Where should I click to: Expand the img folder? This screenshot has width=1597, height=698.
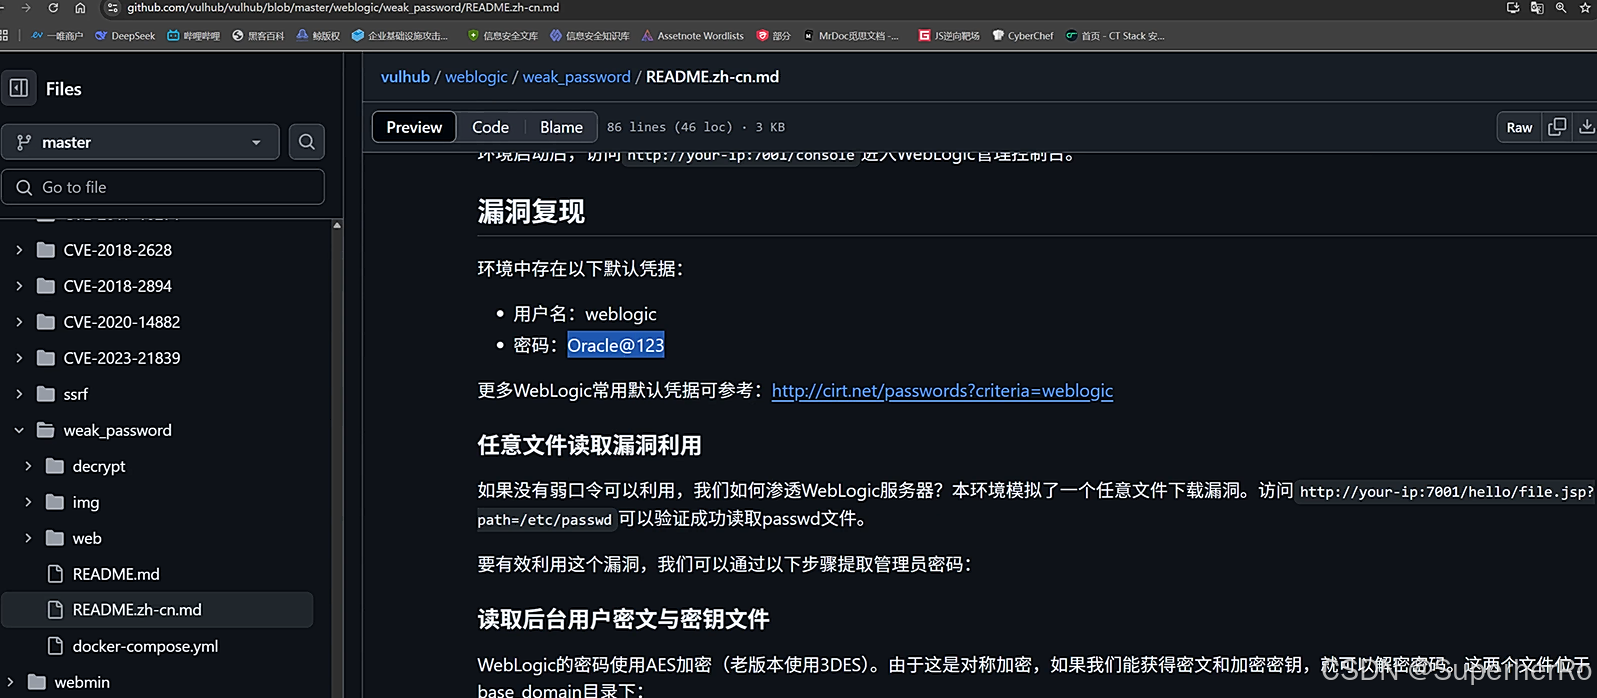(x=28, y=502)
